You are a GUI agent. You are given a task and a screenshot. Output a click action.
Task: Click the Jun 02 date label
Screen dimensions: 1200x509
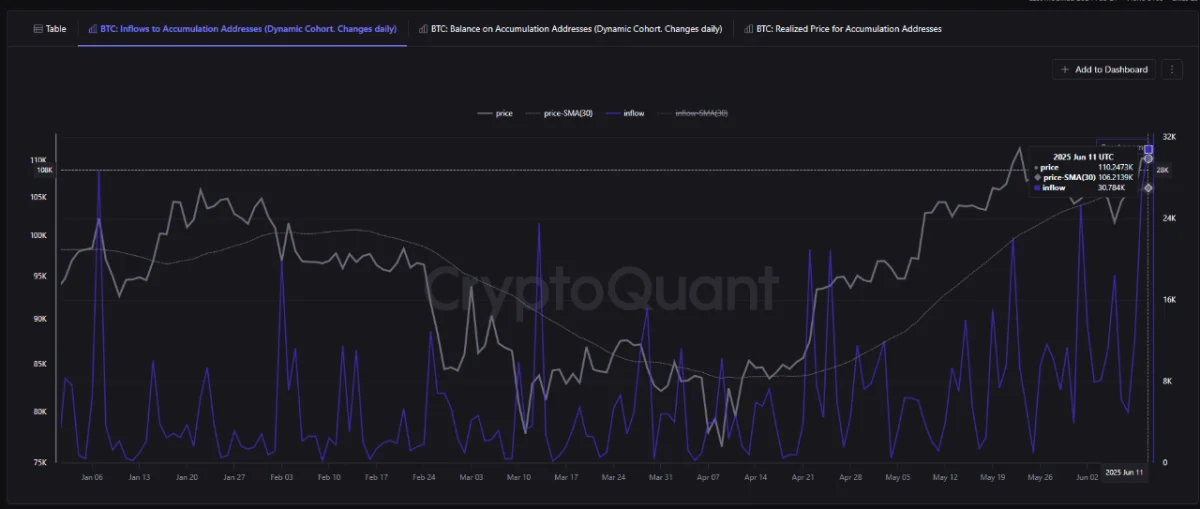click(1089, 478)
